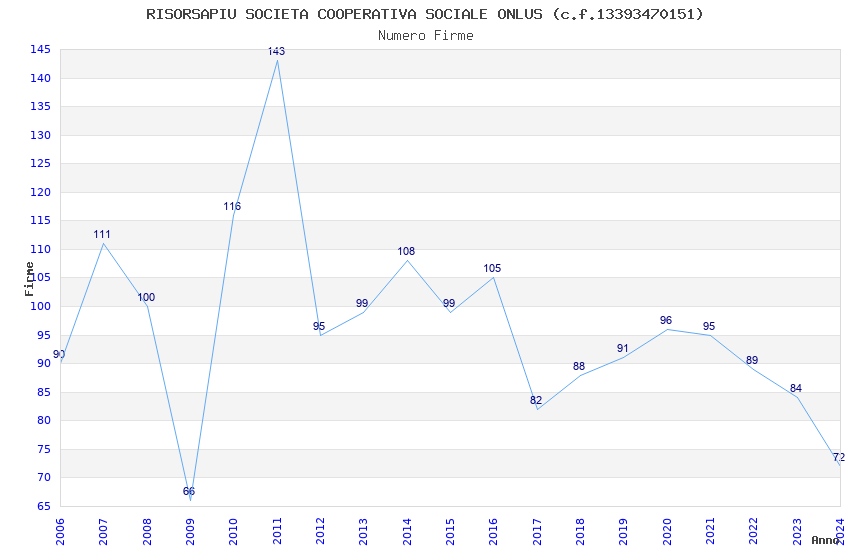
Task: Click the y-axis value 80
Action: tap(44, 420)
